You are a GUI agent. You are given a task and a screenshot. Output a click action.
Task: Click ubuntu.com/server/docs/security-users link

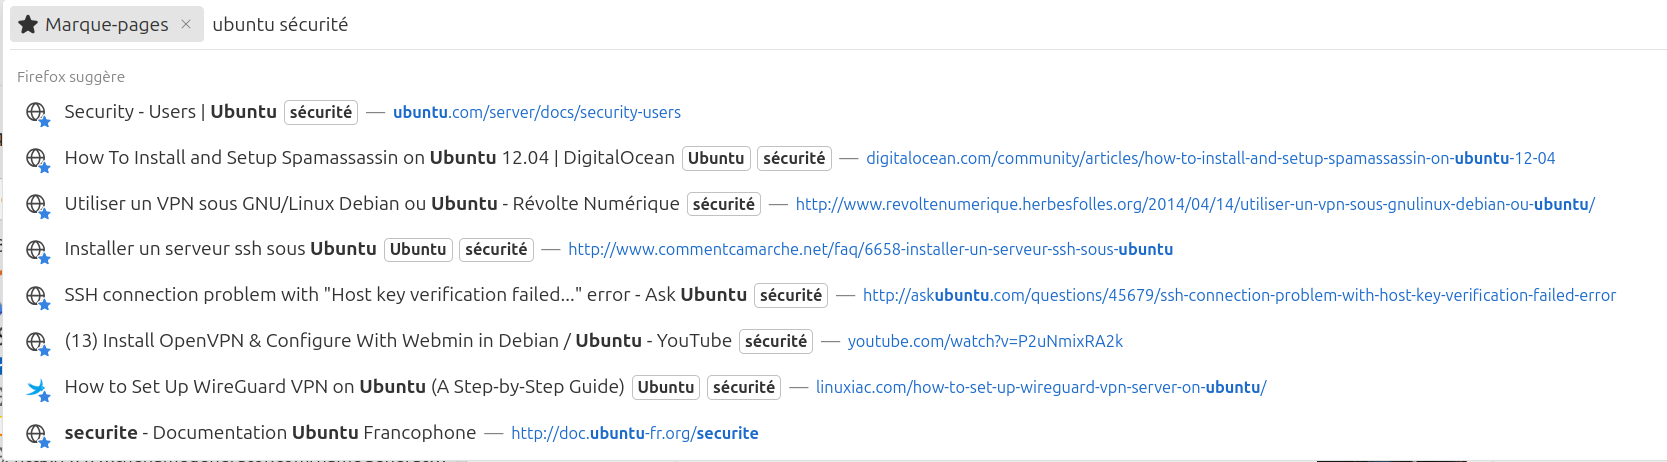point(537,112)
